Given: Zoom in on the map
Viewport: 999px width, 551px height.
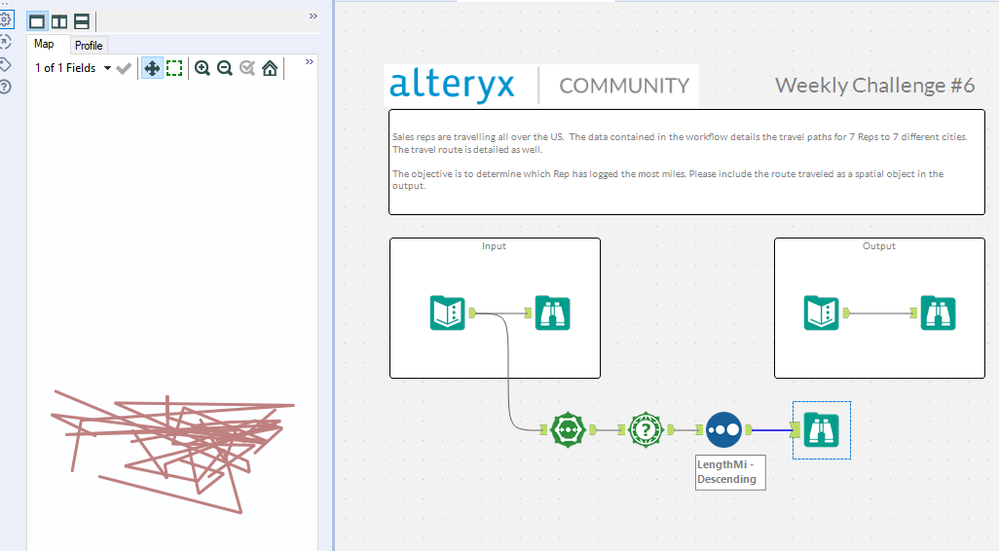Looking at the screenshot, I should point(202,68).
